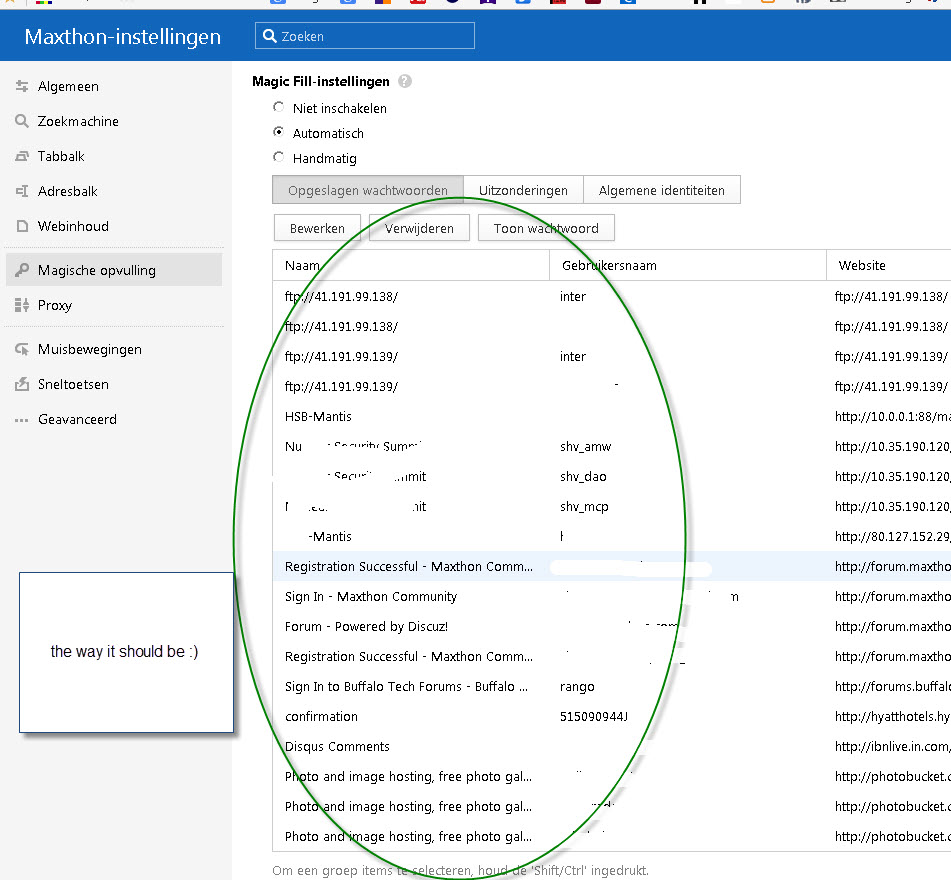Click the Magische opvulling key icon
This screenshot has width=951, height=880.
[x=22, y=270]
